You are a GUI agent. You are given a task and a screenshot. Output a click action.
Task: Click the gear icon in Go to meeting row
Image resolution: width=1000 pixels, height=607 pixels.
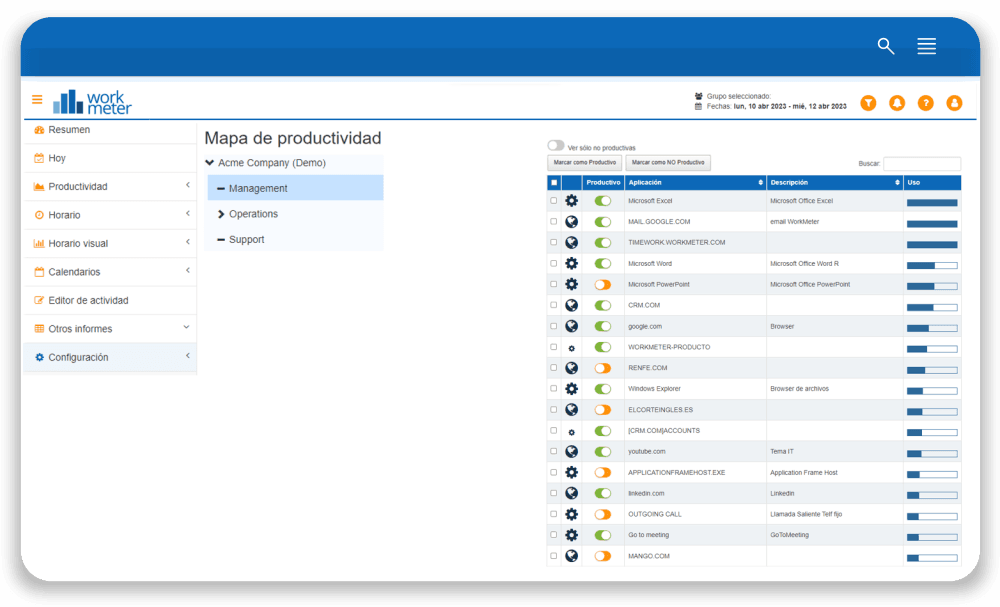(x=571, y=535)
